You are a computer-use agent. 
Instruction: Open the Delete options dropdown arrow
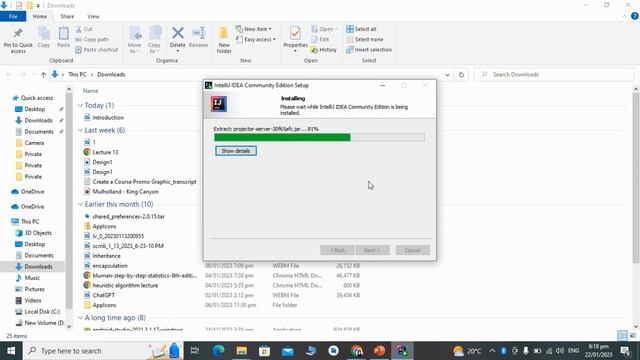click(178, 51)
